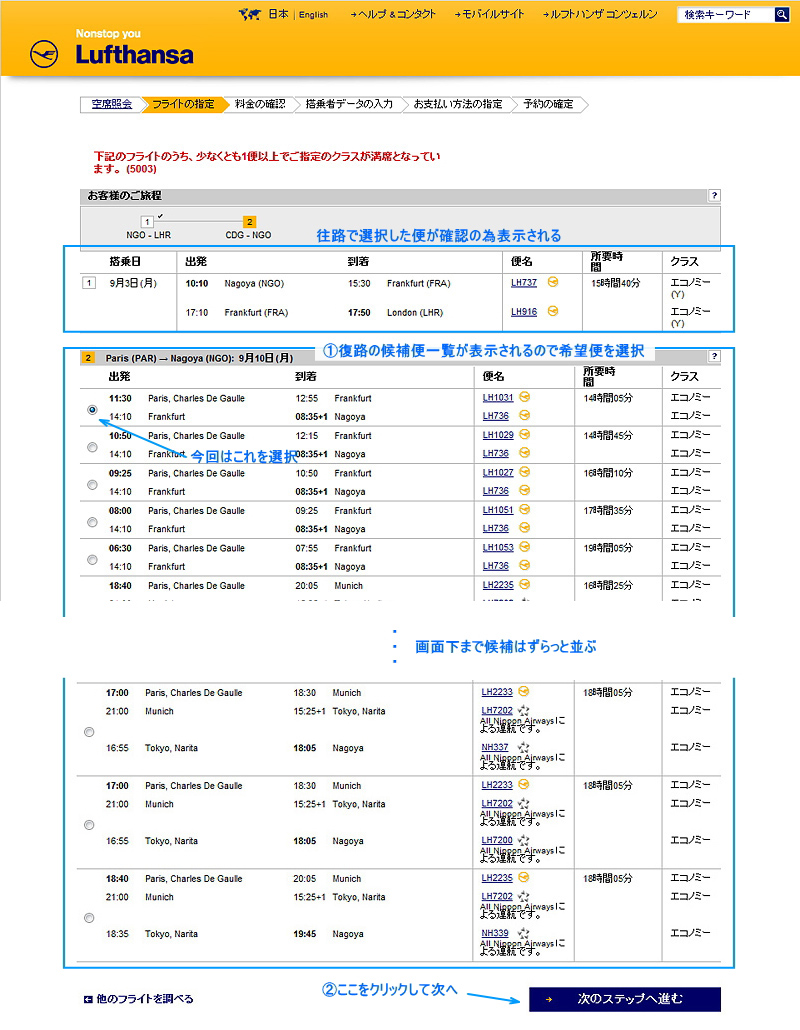This screenshot has width=800, height=1030.
Task: Open the 予約の確定 step
Action: point(548,104)
